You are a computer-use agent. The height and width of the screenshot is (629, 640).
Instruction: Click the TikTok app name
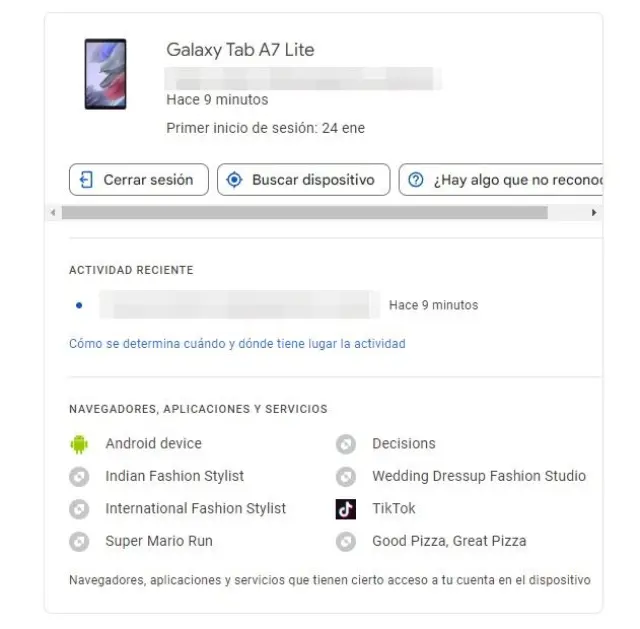394,509
